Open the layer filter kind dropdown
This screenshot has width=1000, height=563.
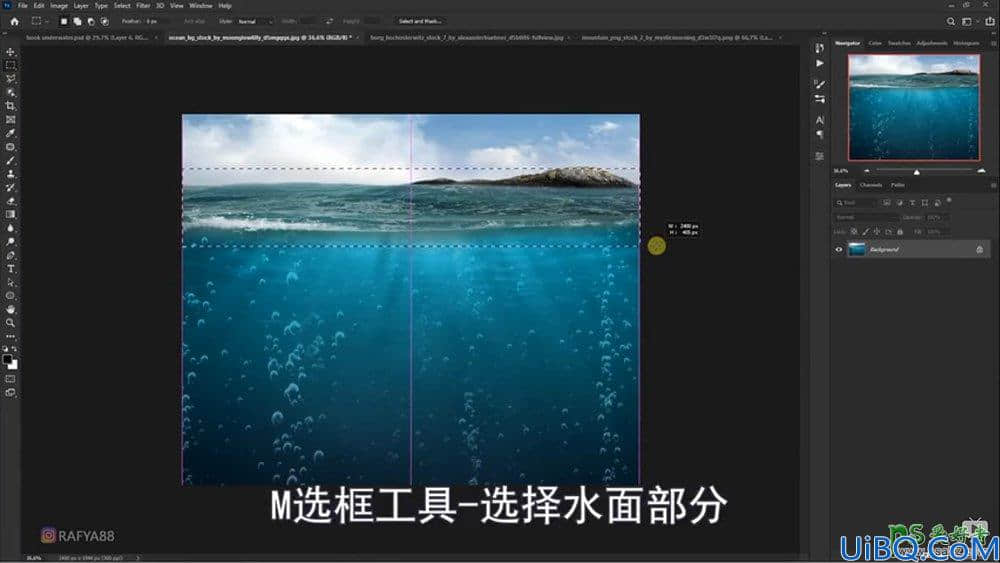pos(857,203)
